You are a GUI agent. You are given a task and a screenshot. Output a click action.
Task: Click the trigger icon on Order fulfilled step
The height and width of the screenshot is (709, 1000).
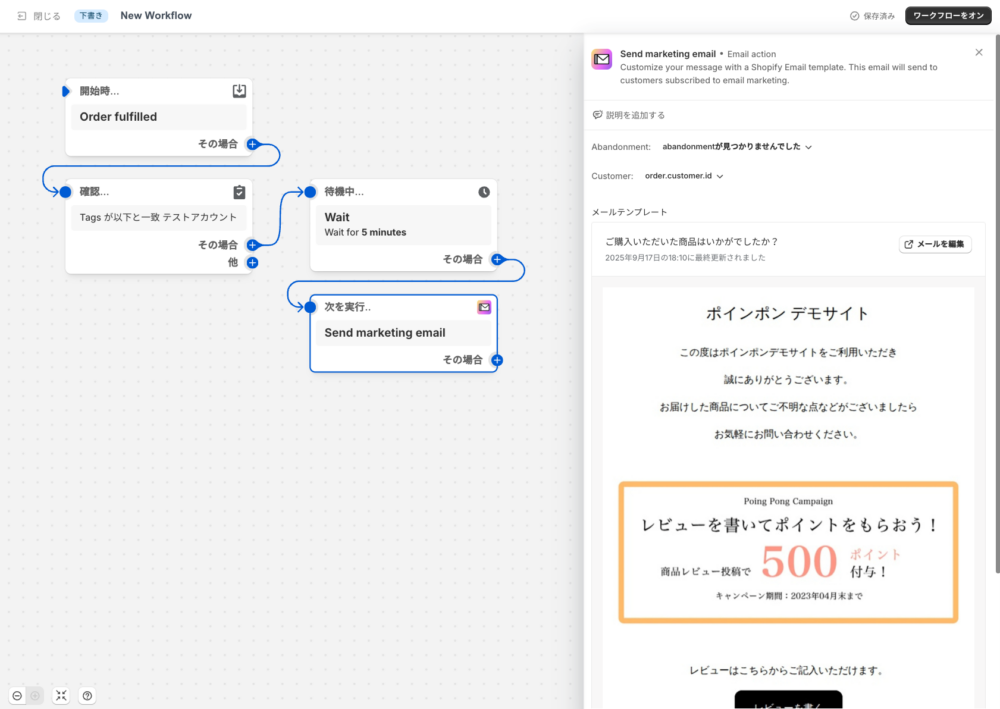239,91
